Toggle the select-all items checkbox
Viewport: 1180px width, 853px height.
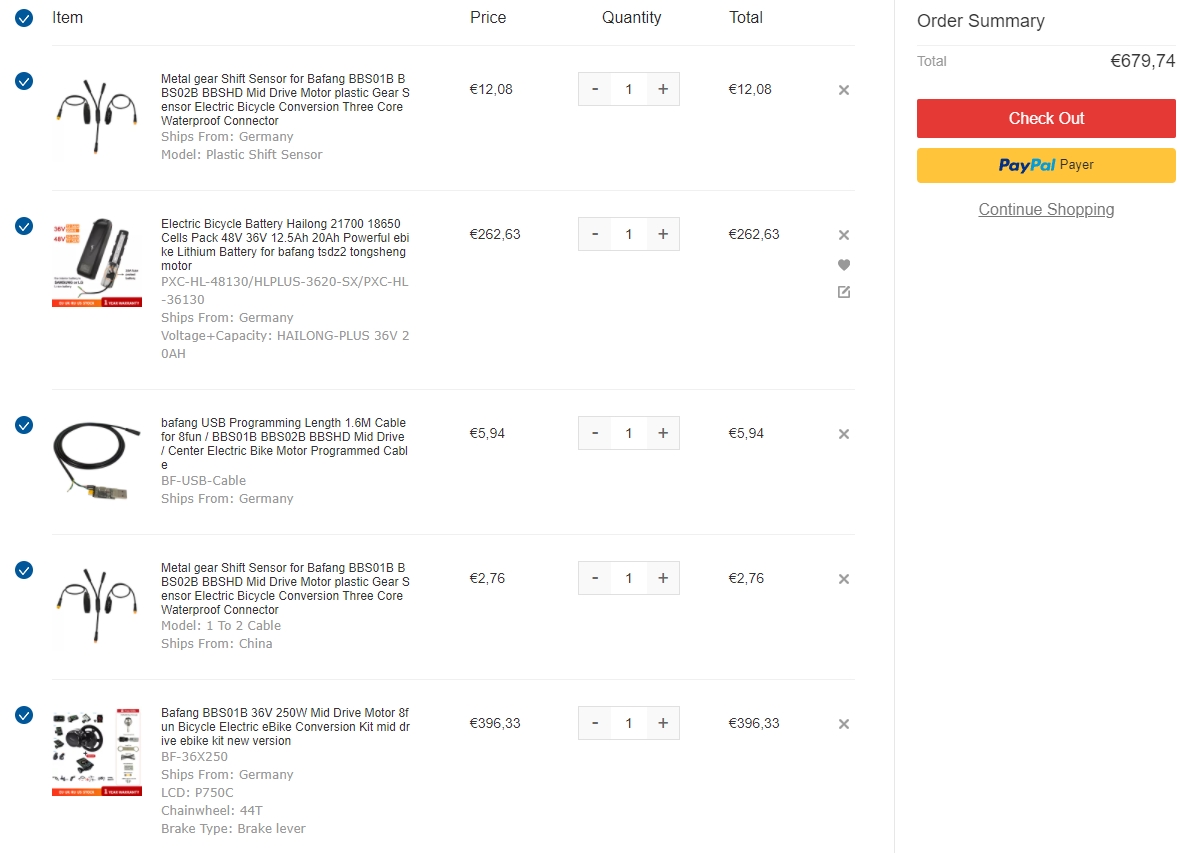click(x=24, y=18)
